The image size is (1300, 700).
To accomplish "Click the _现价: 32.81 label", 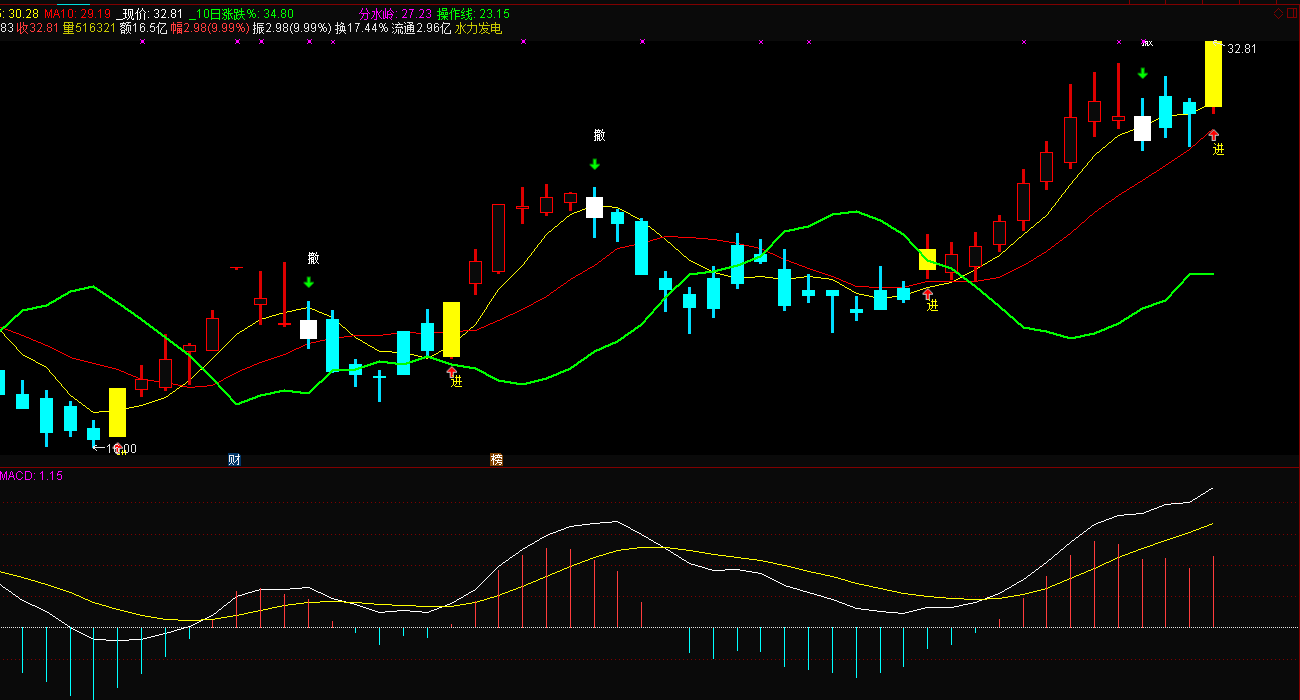I will tap(150, 14).
